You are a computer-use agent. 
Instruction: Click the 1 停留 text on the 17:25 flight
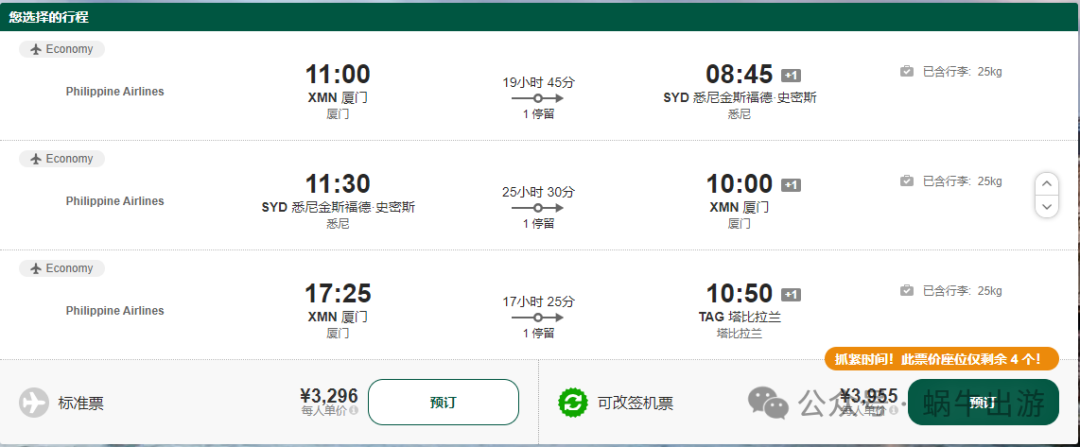[x=538, y=333]
